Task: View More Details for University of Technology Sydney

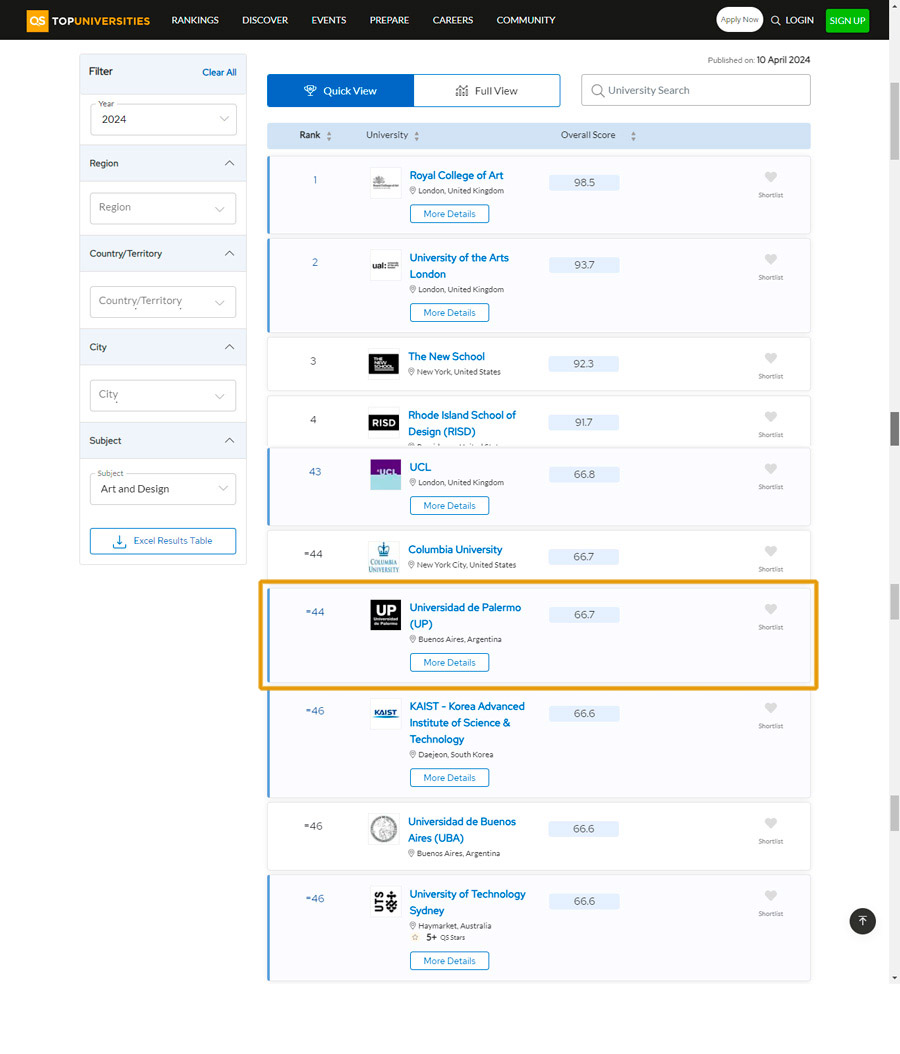Action: pos(450,961)
